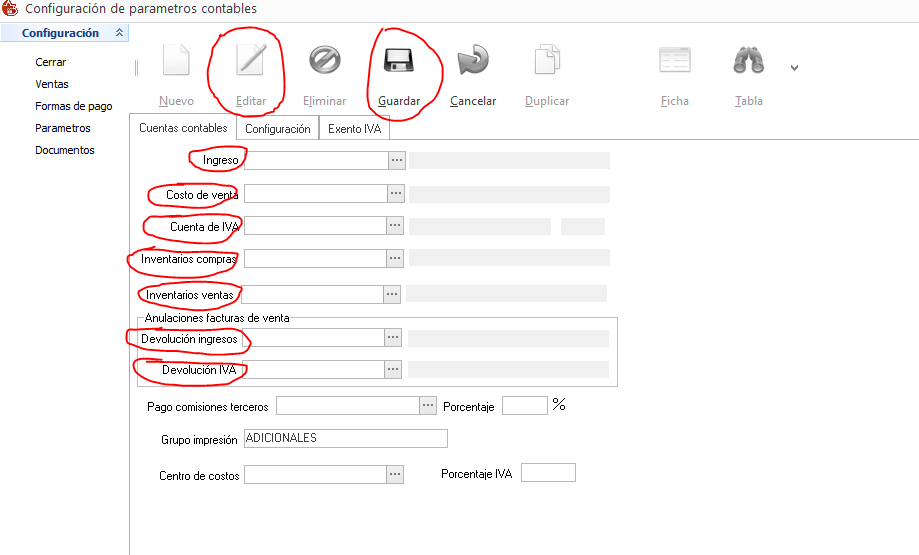
Task: Open the Costo de venta lookup button
Action: point(396,194)
